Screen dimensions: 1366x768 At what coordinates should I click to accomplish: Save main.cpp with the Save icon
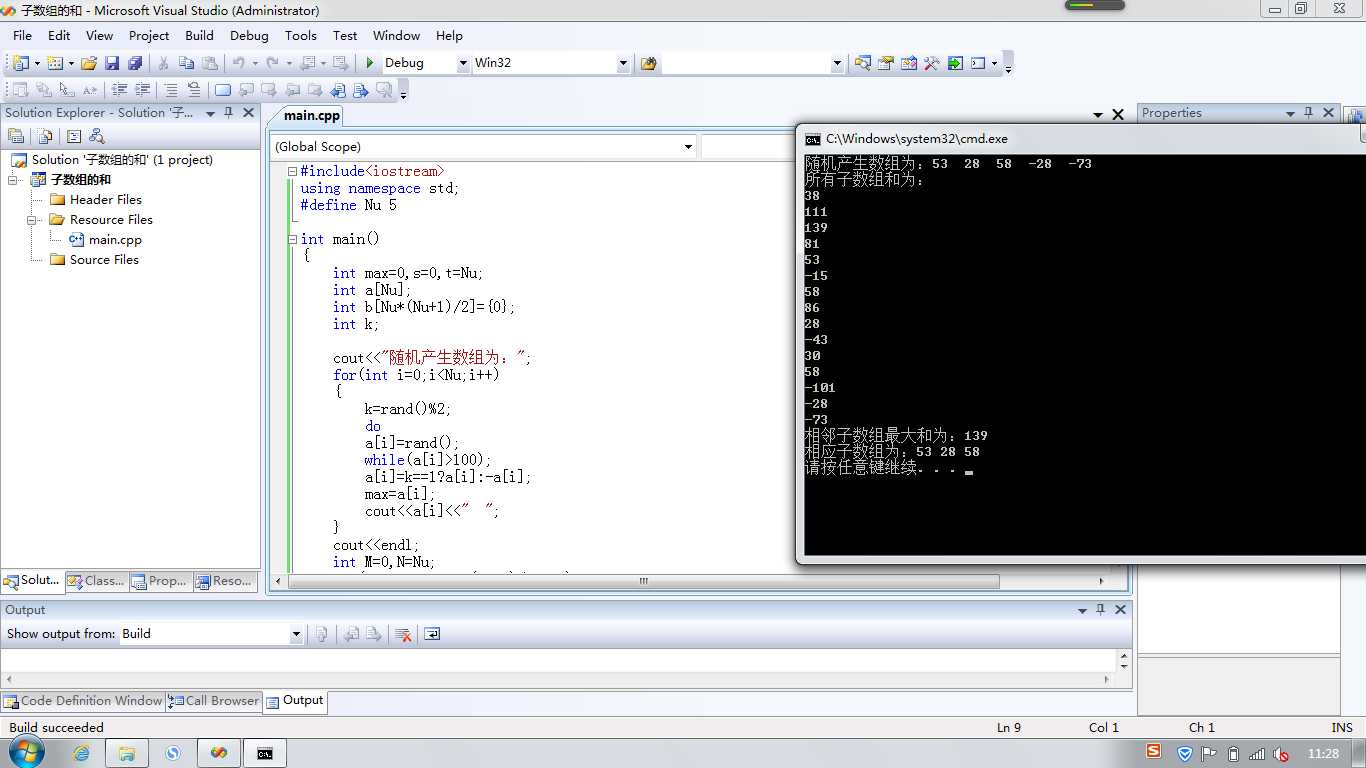[112, 63]
